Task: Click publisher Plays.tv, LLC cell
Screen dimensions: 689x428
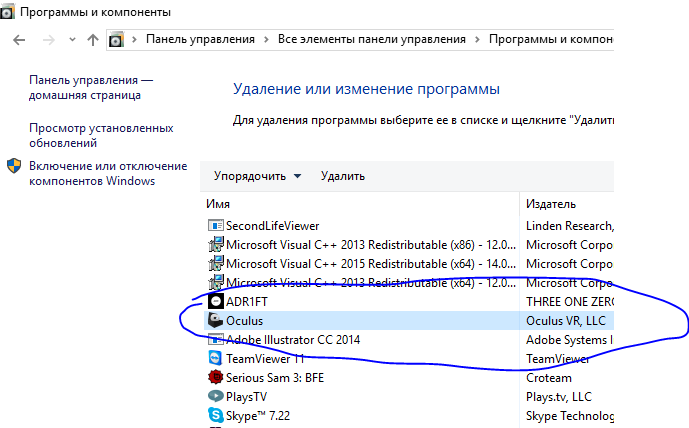Action: pos(559,397)
